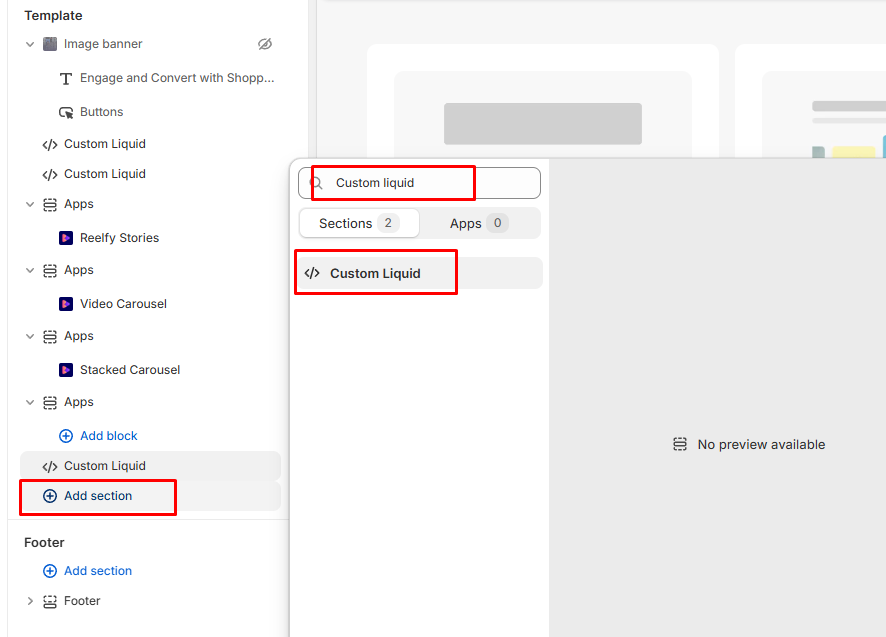Click the Footer section layout icon
The width and height of the screenshot is (886, 637).
(50, 601)
